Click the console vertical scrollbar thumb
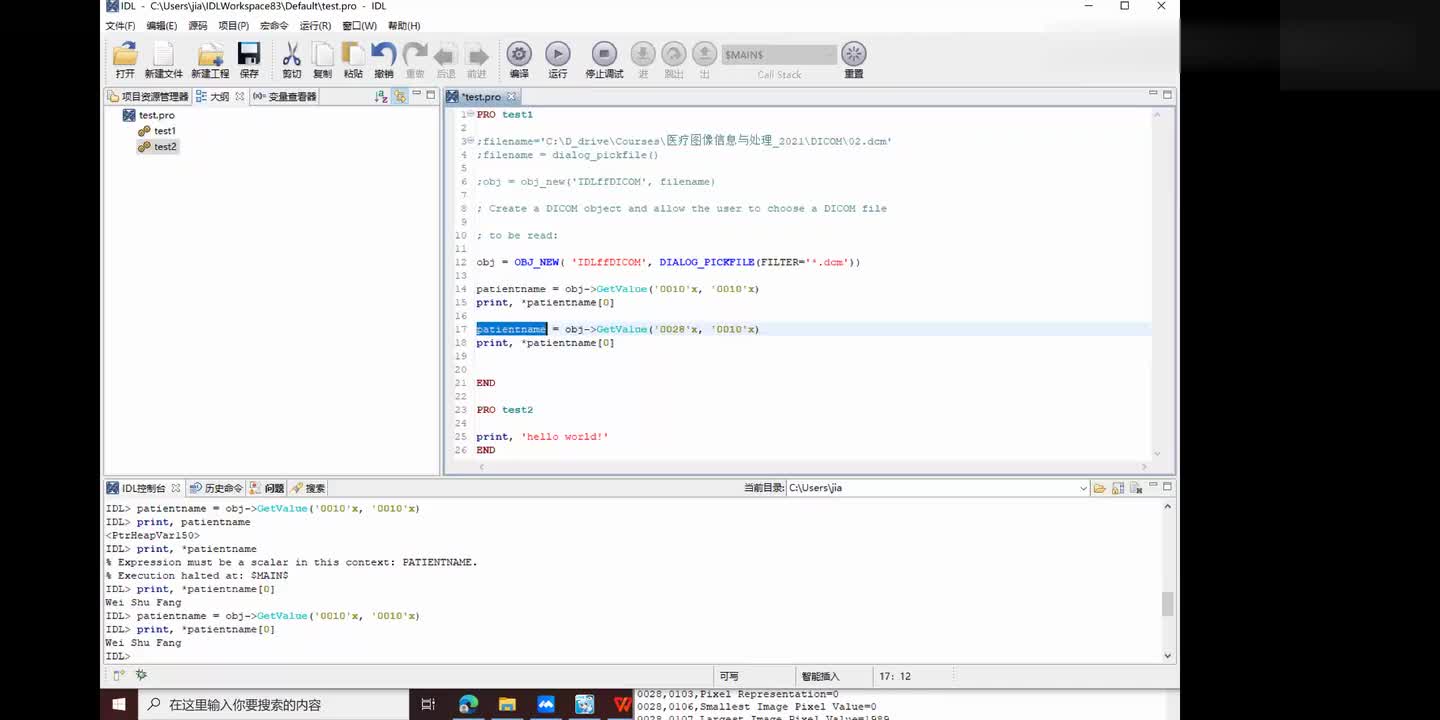Viewport: 1440px width, 720px height. coord(1167,604)
